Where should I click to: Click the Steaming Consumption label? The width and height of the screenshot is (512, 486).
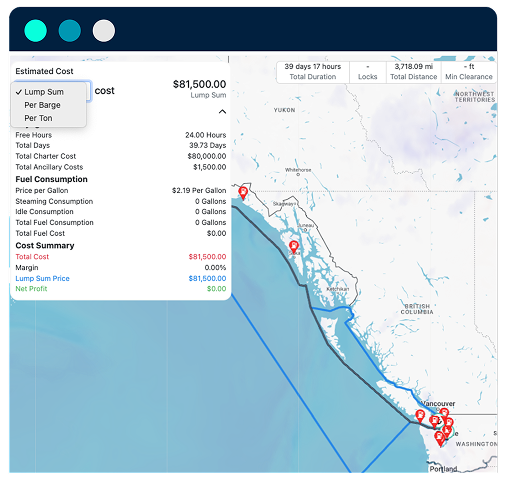(54, 201)
